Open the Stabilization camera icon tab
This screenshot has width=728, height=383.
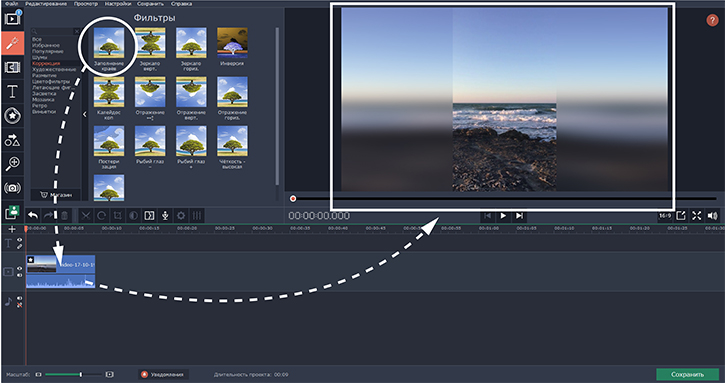tap(13, 188)
